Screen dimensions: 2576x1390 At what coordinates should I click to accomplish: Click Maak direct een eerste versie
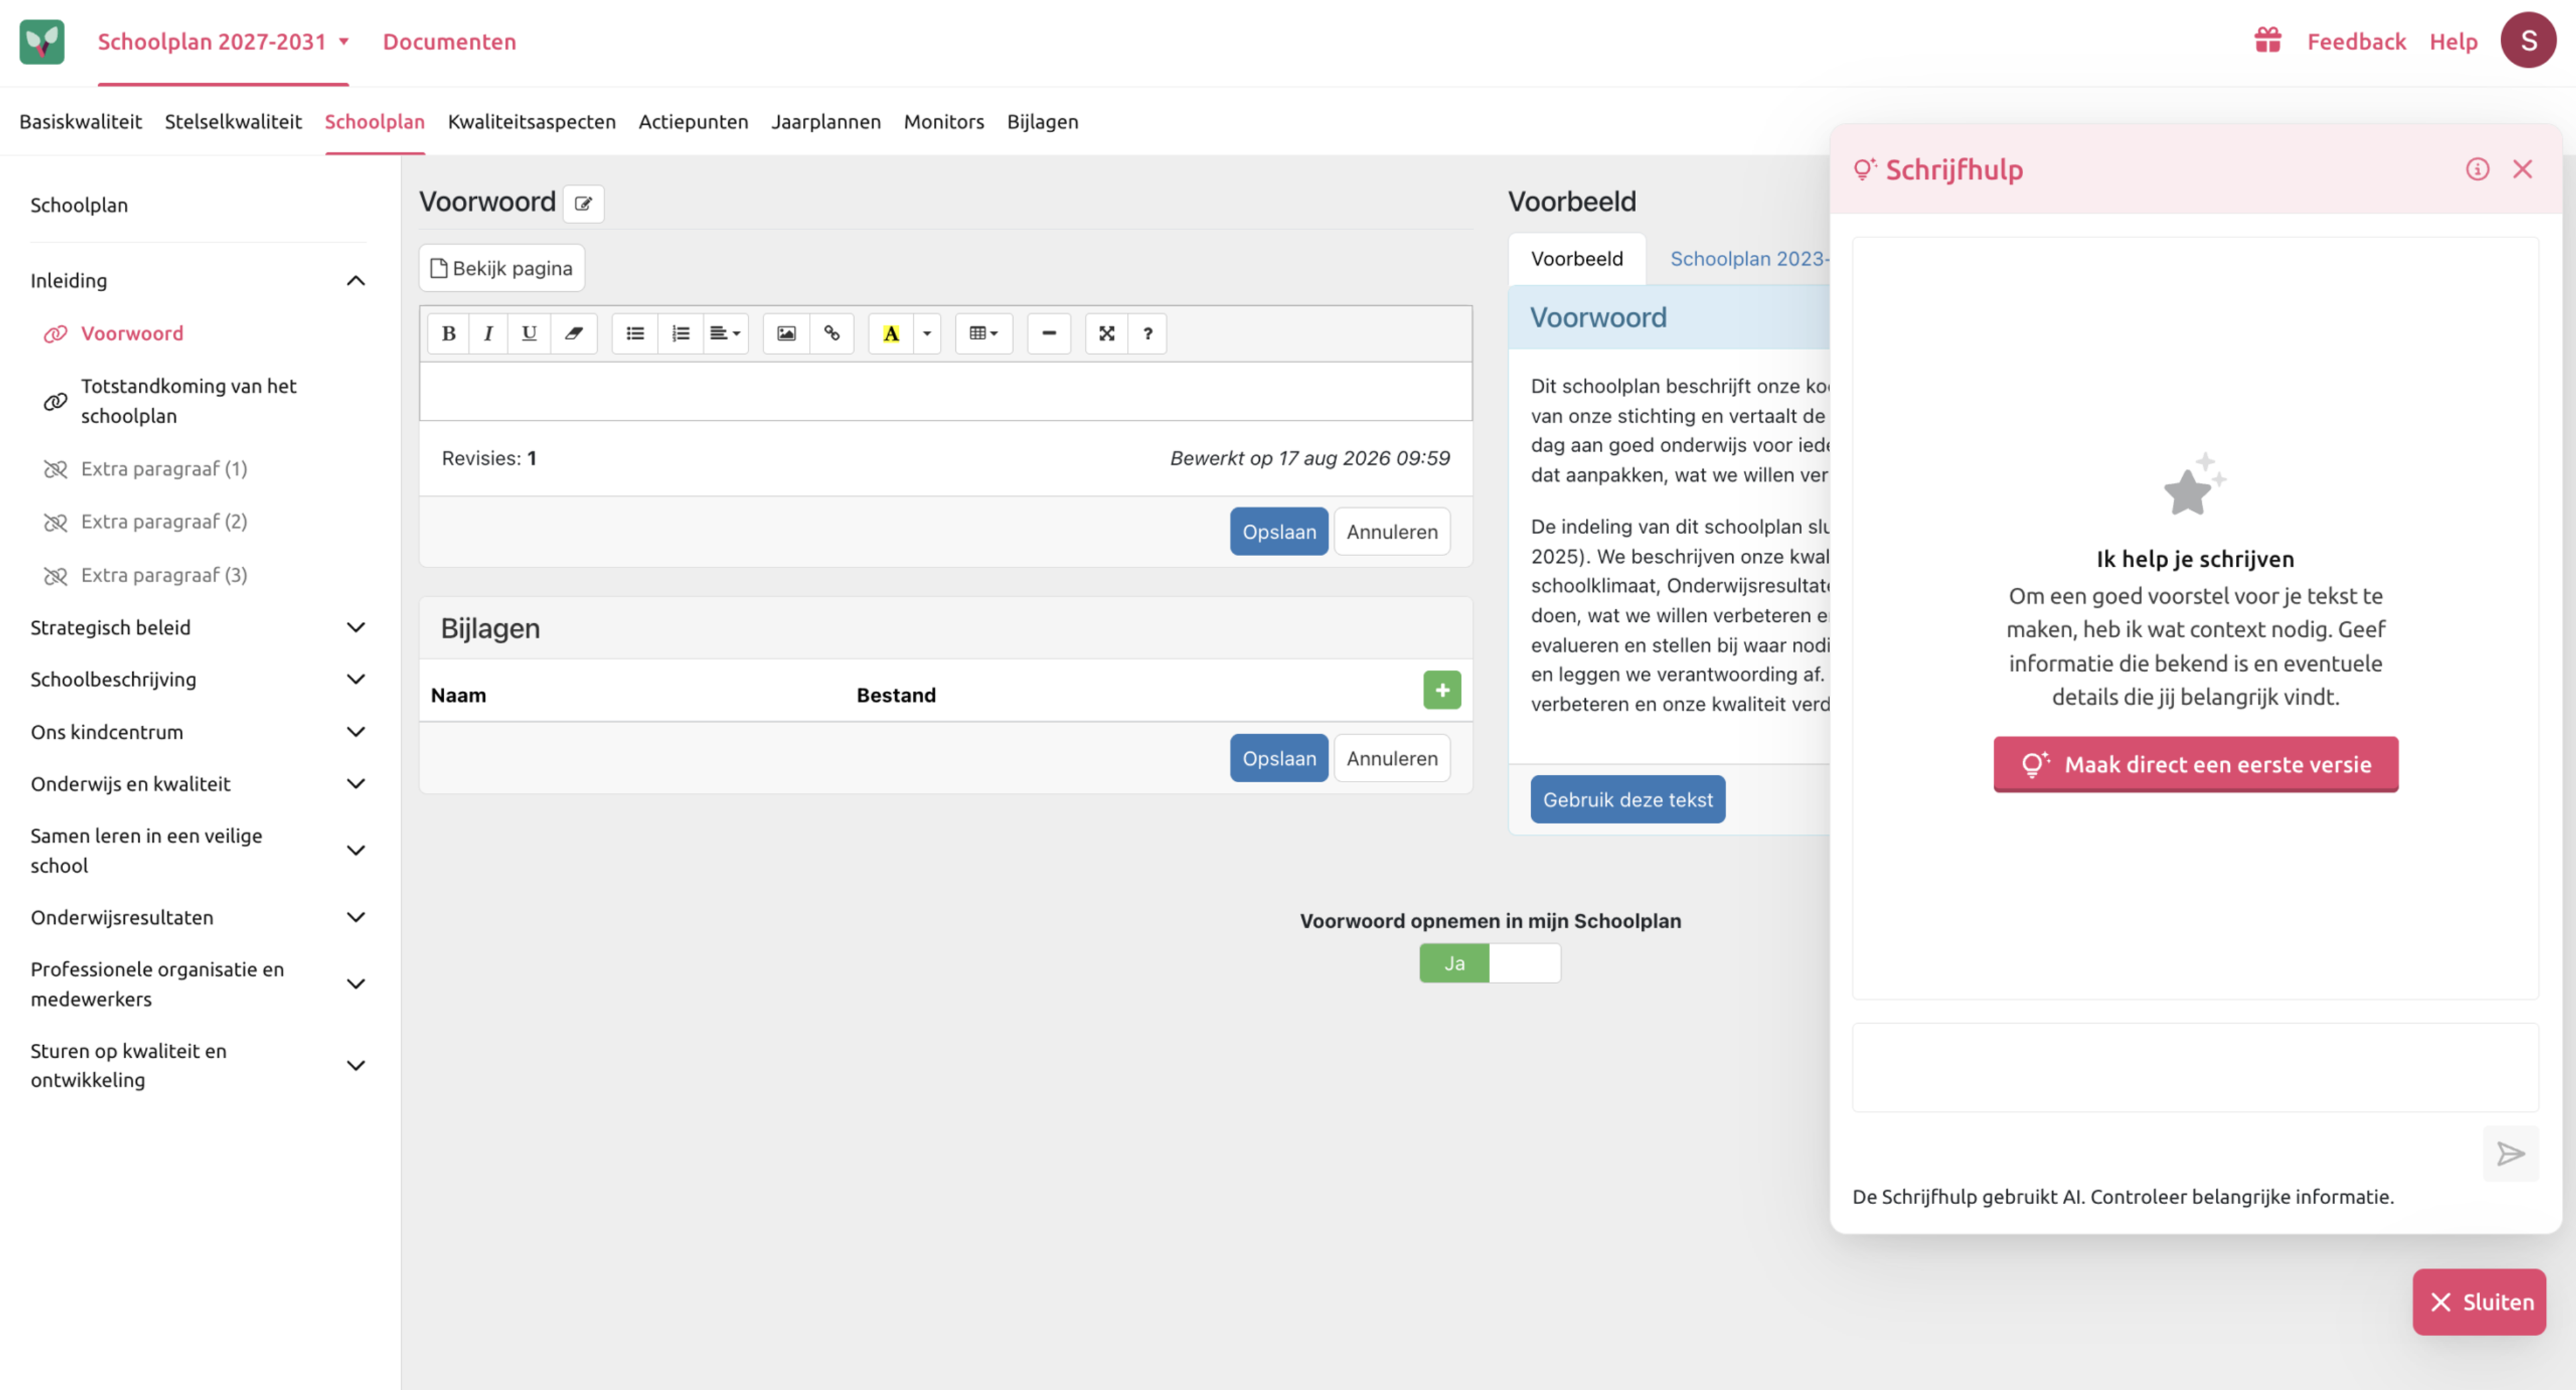2195,765
